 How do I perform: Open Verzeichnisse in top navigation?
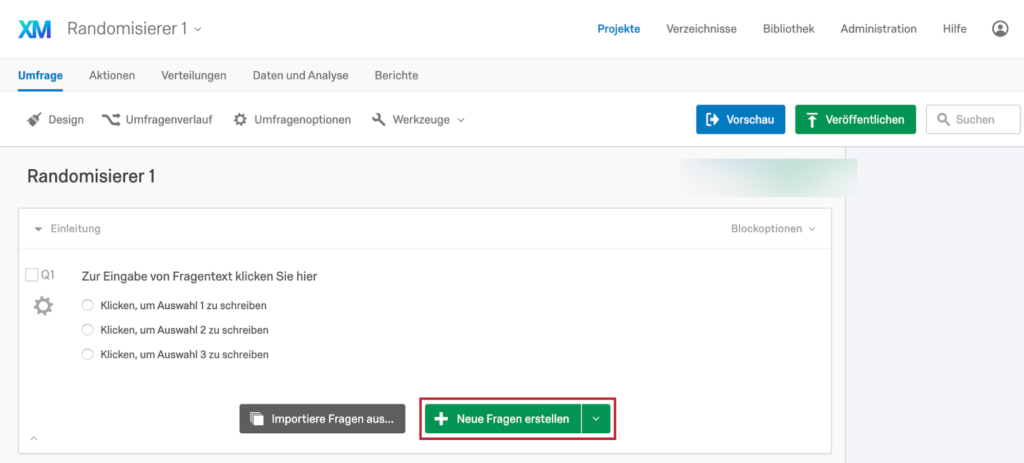tap(701, 29)
